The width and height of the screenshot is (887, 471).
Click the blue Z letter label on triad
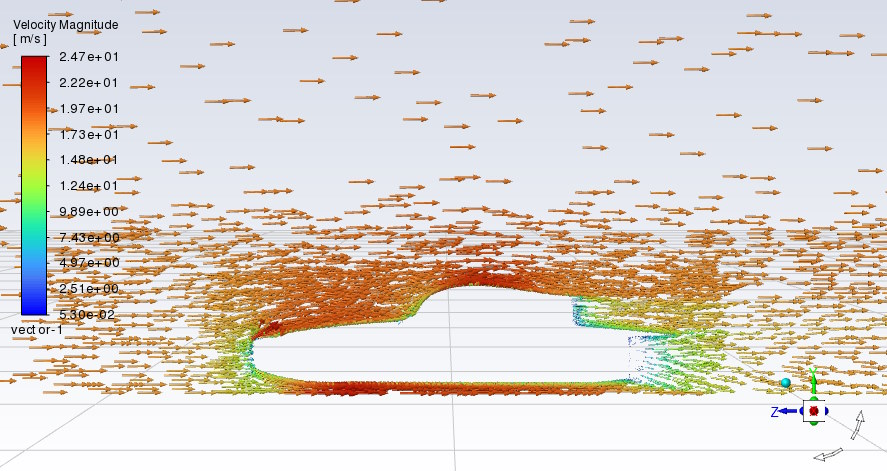[774, 411]
